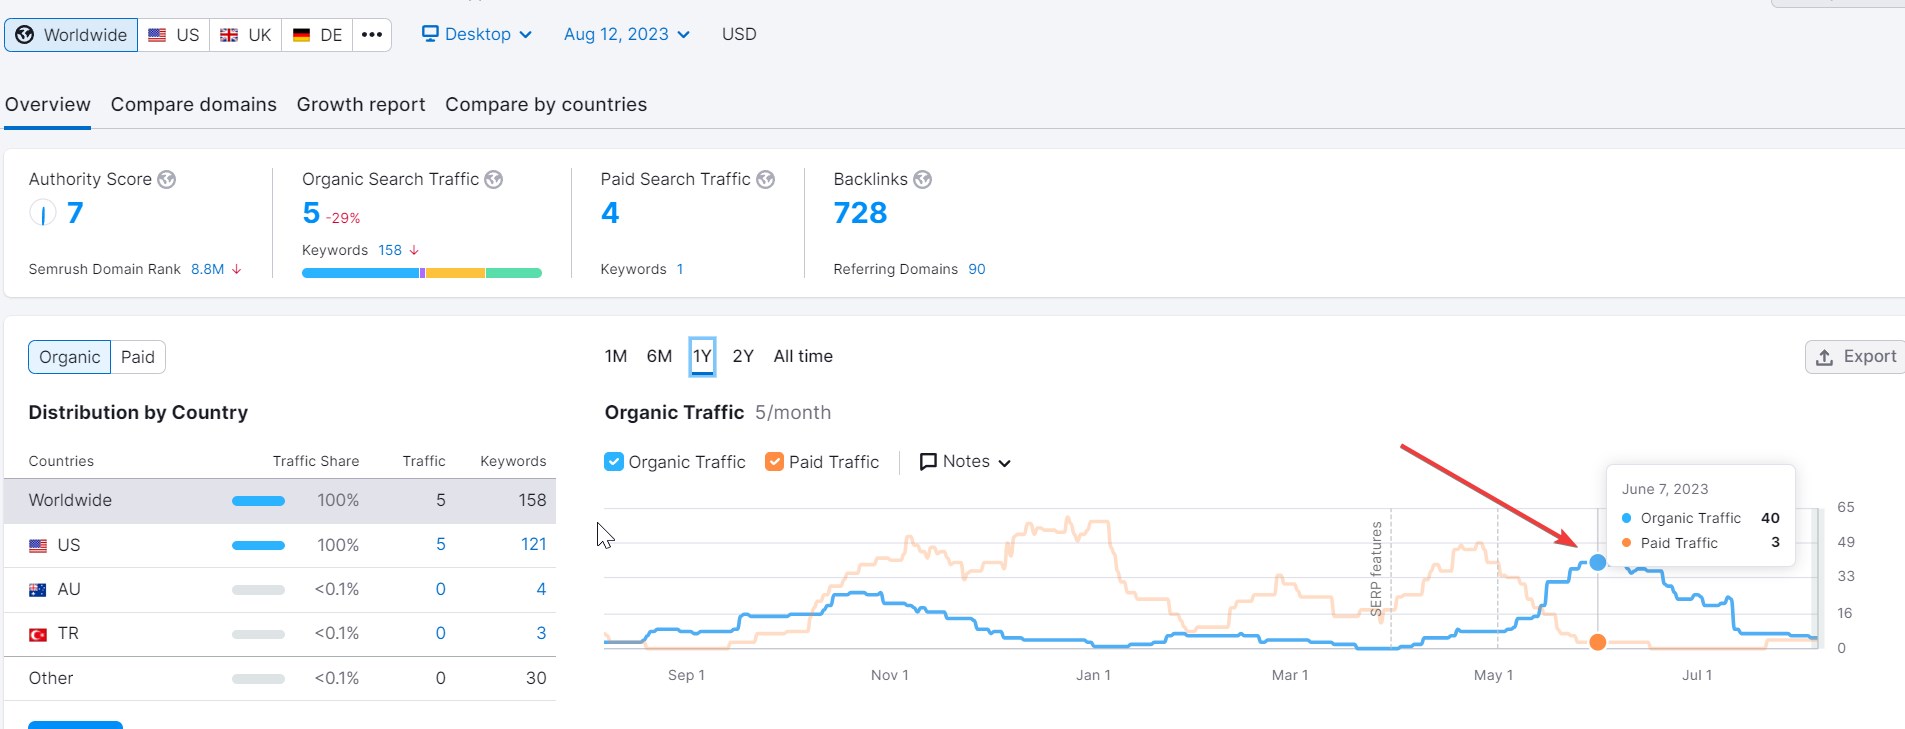Switch to the Compare domains tab
The image size is (1905, 729).
[x=194, y=105]
